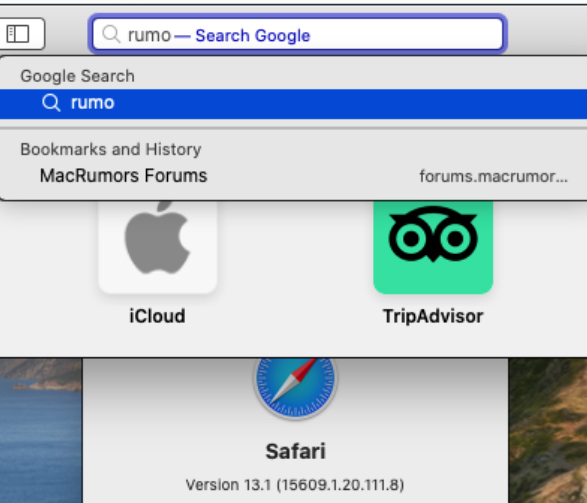This screenshot has height=503, width=587.
Task: Open MacRumors Forums history result
Action: (294, 176)
